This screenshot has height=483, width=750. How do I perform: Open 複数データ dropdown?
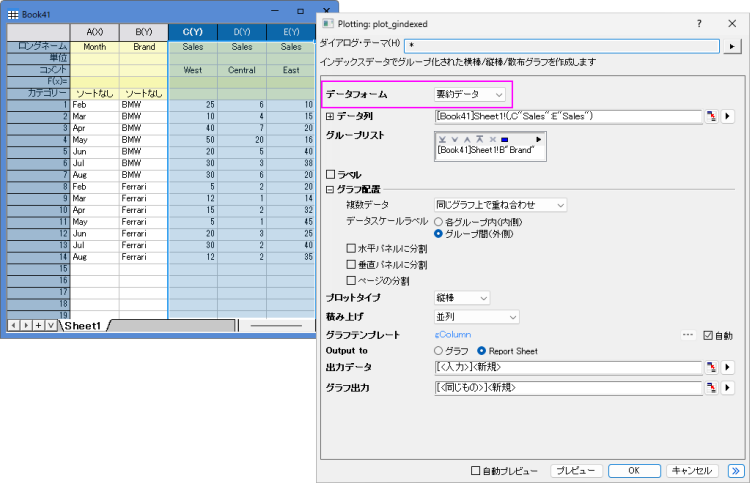(x=500, y=205)
